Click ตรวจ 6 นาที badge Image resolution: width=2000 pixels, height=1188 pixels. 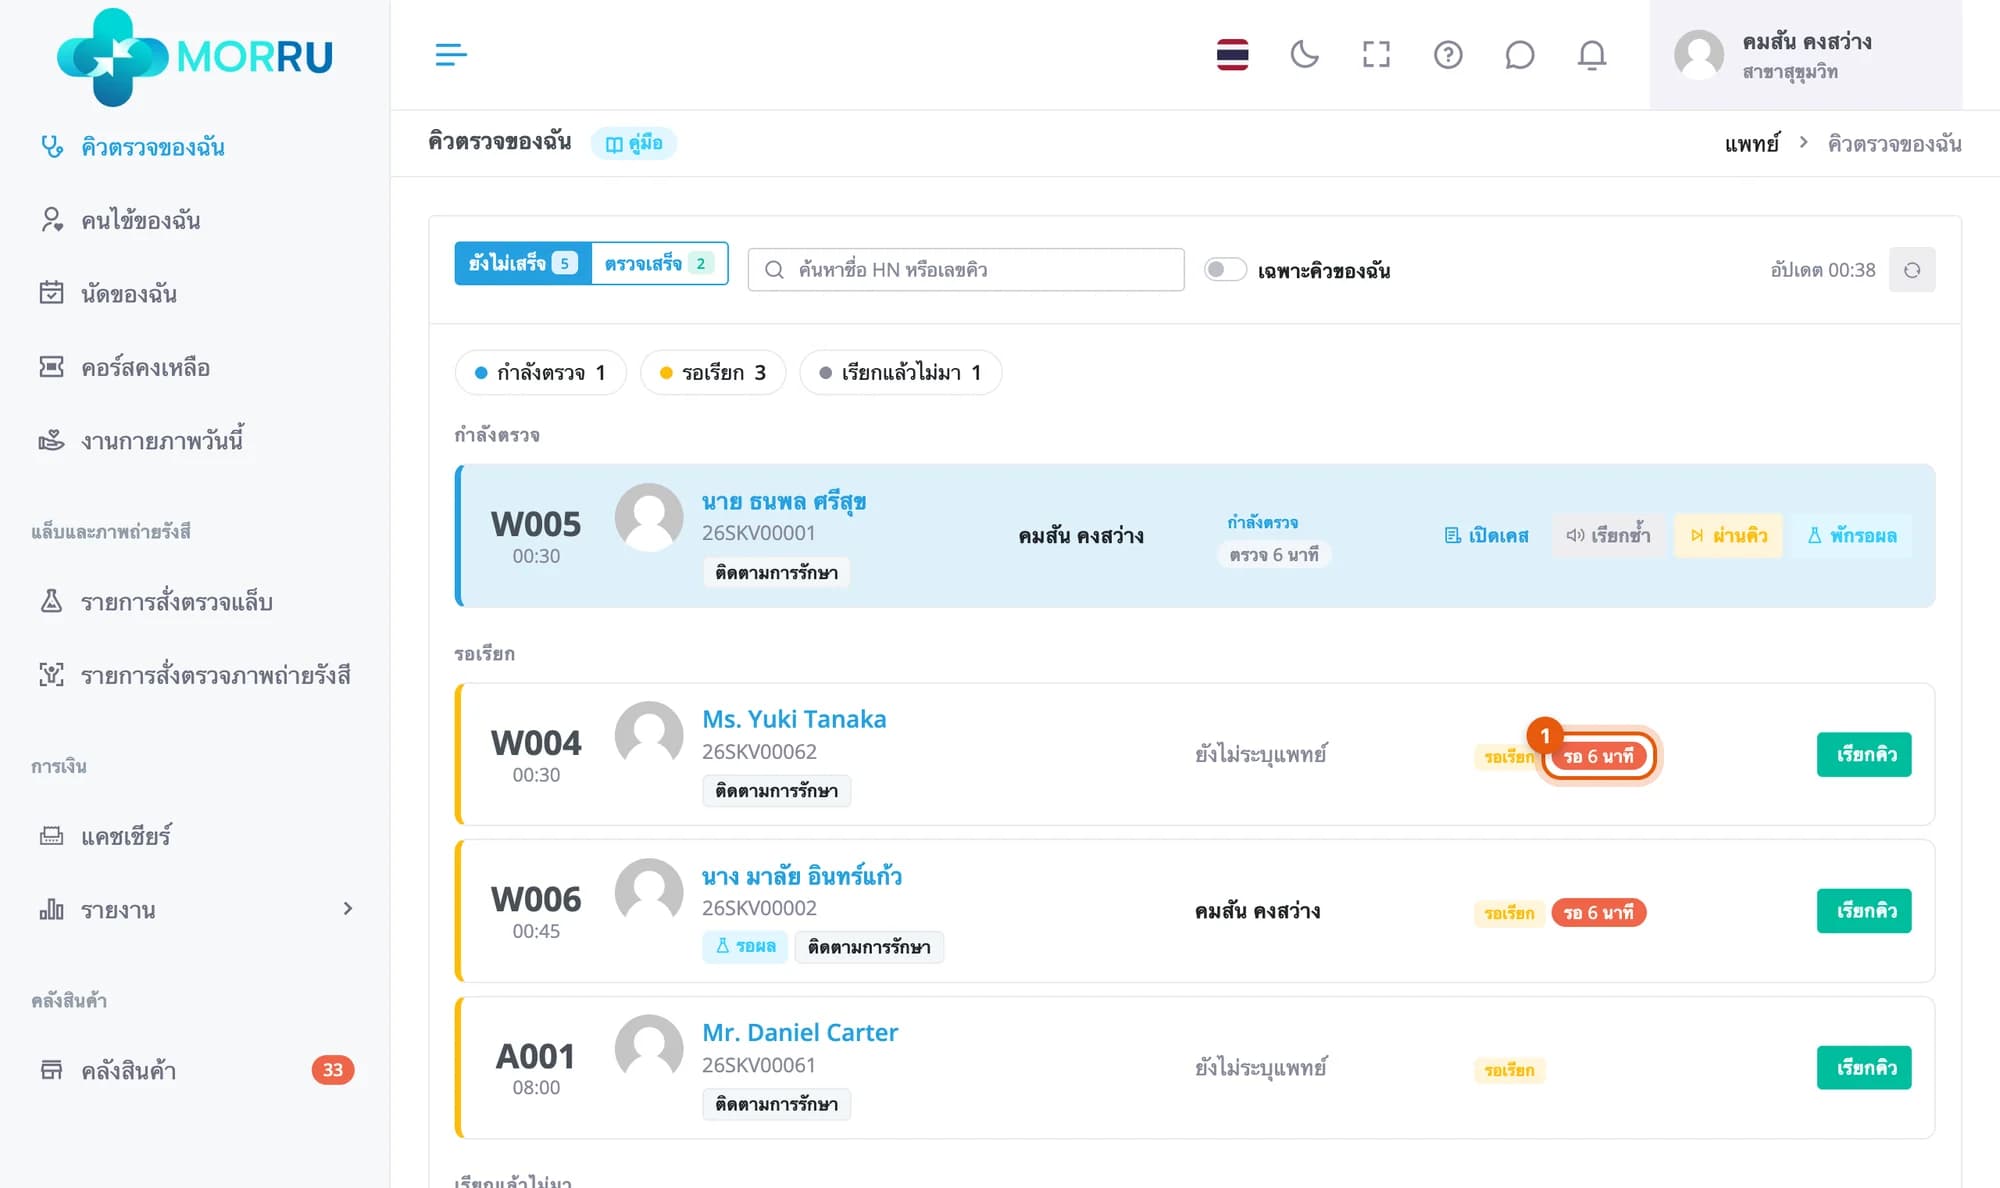[x=1274, y=555]
